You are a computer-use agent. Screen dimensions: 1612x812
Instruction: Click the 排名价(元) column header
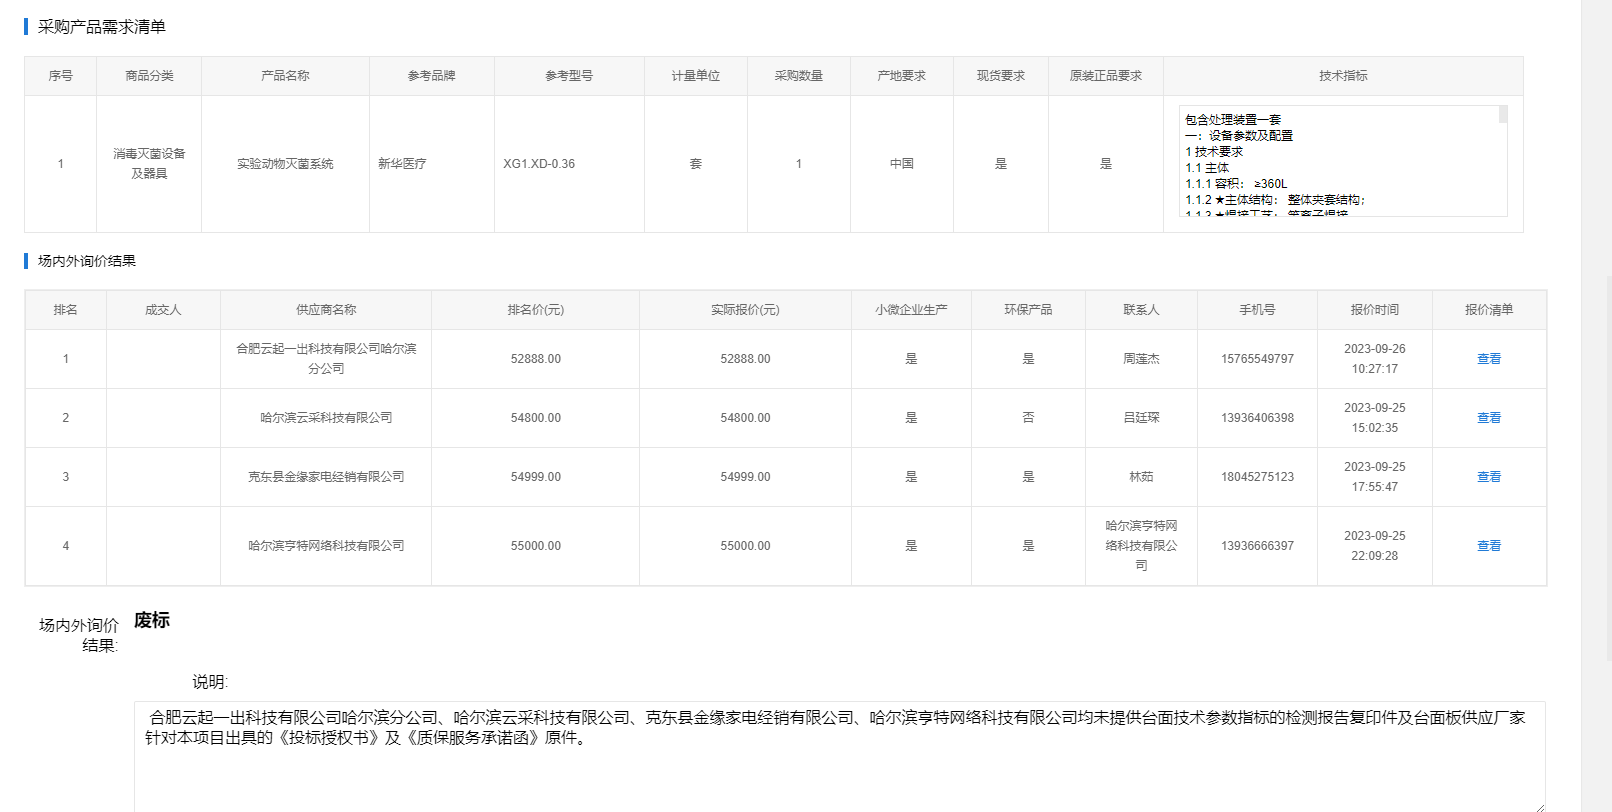click(x=535, y=310)
